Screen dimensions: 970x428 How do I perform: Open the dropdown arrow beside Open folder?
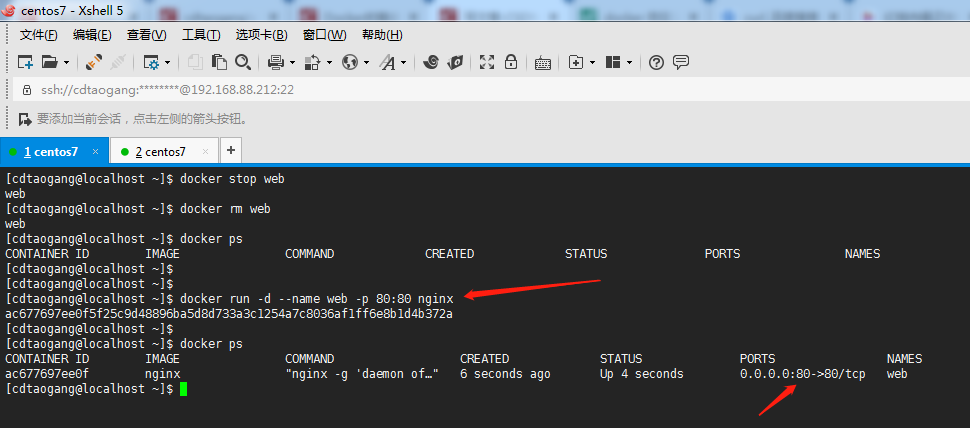pos(66,62)
